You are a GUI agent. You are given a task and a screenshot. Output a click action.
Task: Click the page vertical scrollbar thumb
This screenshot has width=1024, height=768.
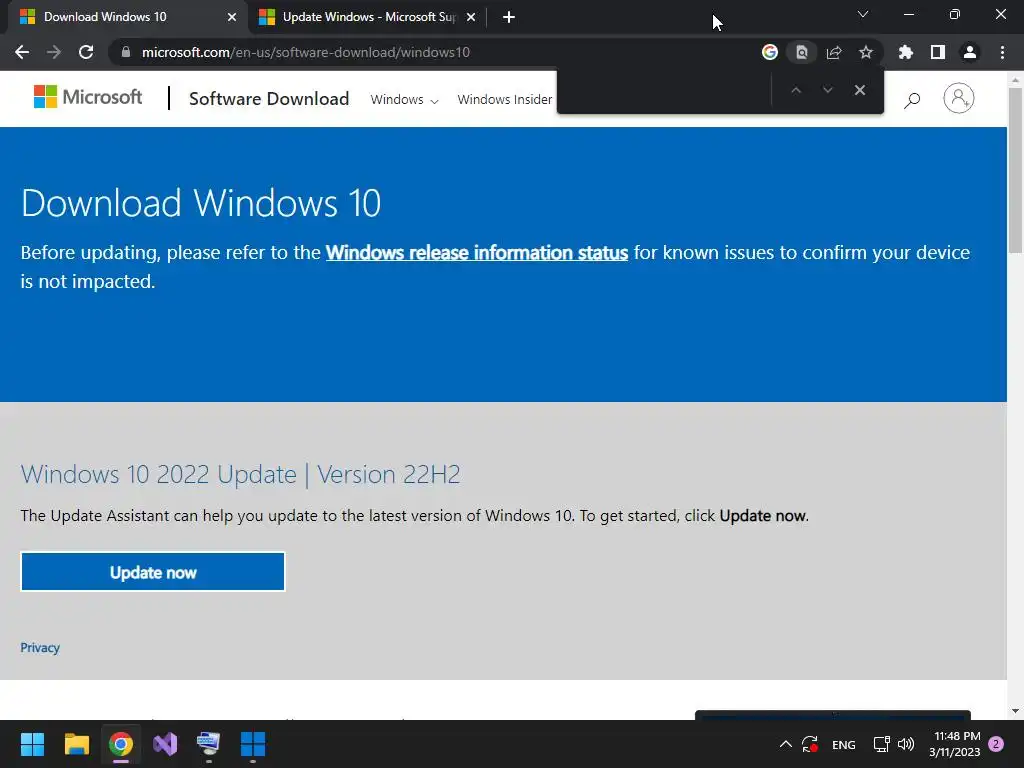point(1016,170)
